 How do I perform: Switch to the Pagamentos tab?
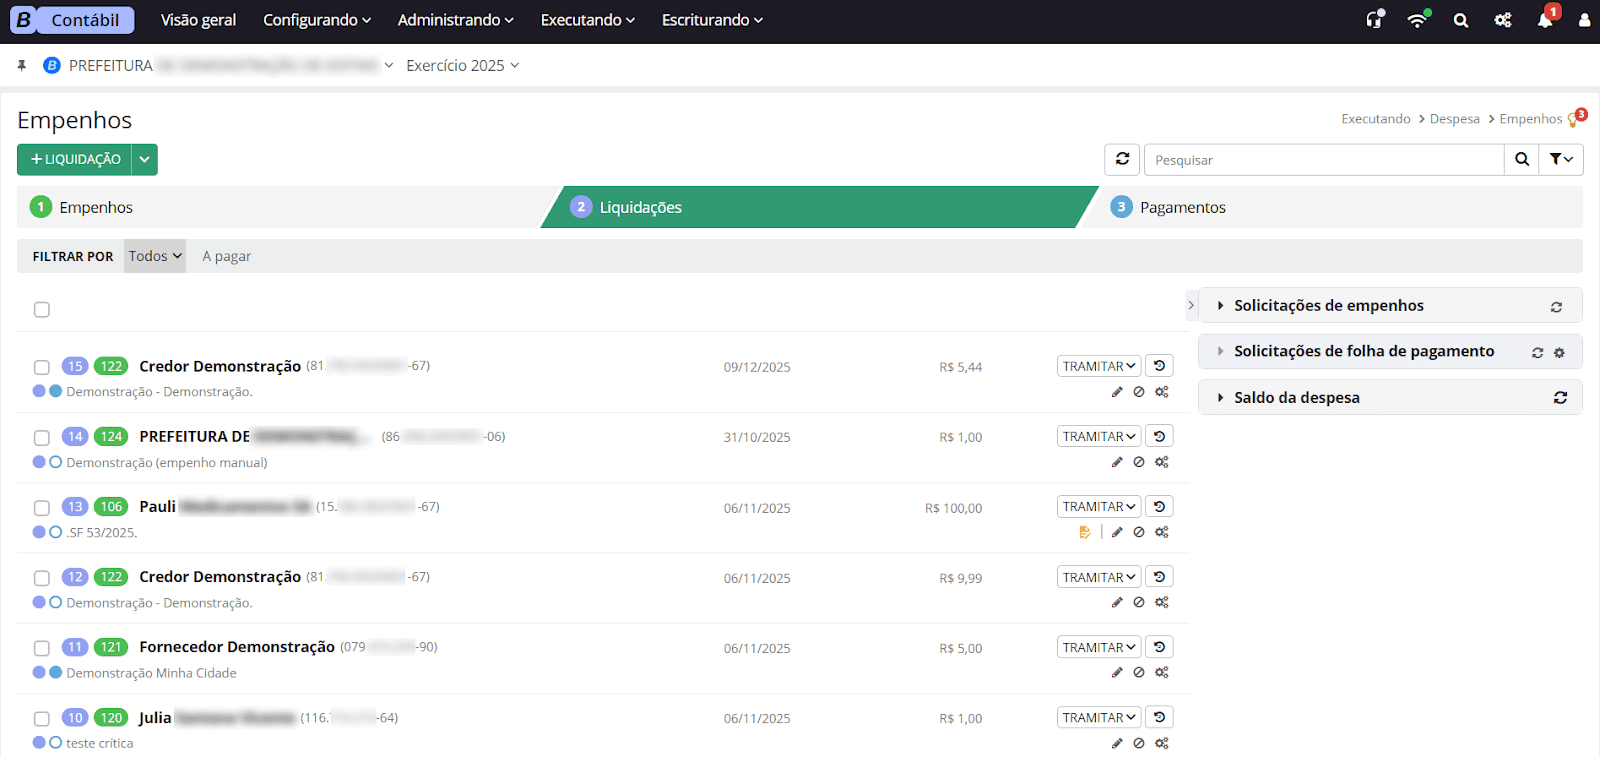(x=1182, y=208)
